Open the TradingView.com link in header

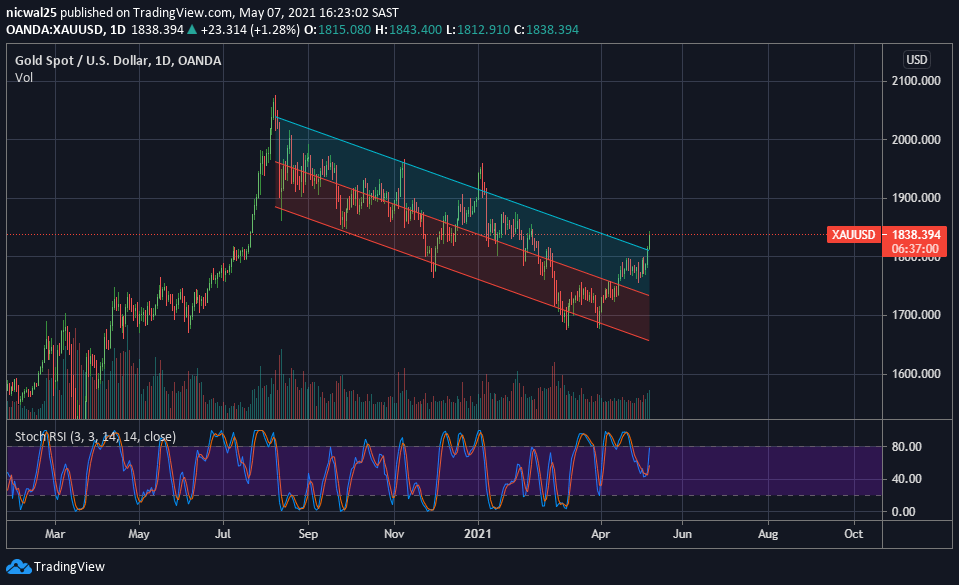click(182, 12)
